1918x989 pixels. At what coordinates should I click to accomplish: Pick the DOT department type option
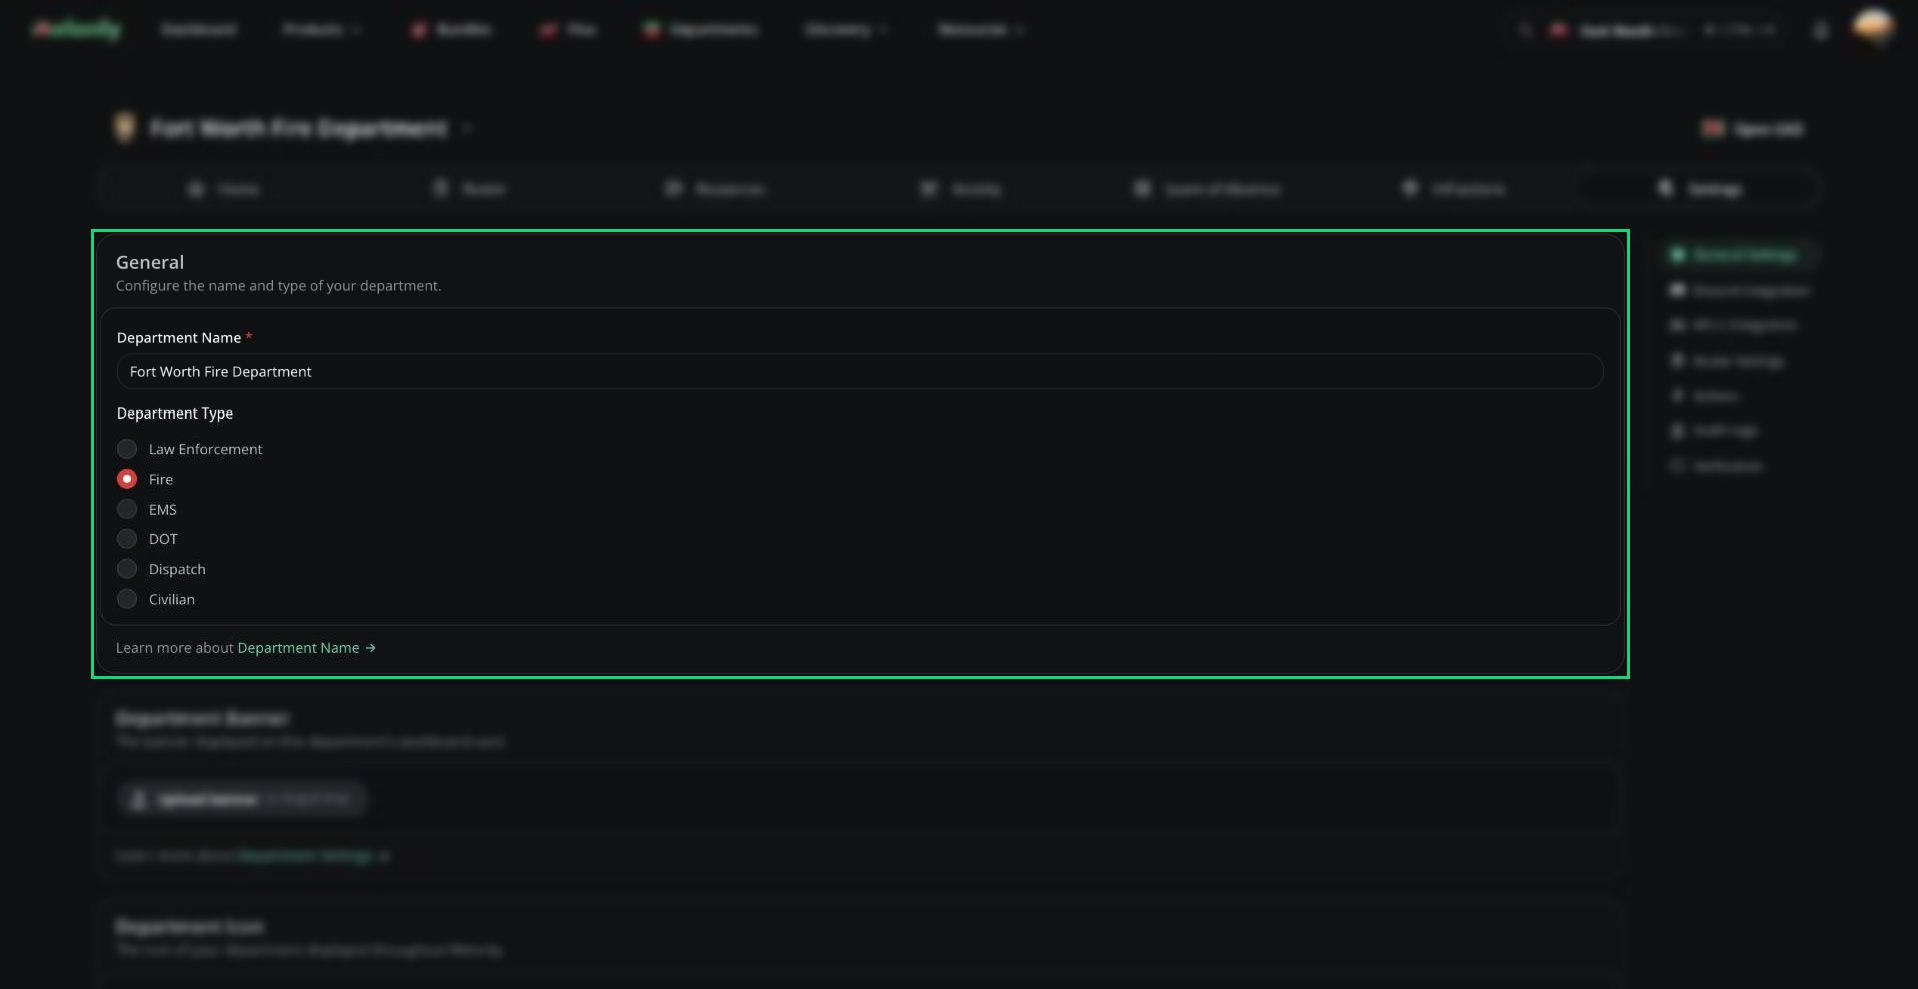[x=127, y=539]
